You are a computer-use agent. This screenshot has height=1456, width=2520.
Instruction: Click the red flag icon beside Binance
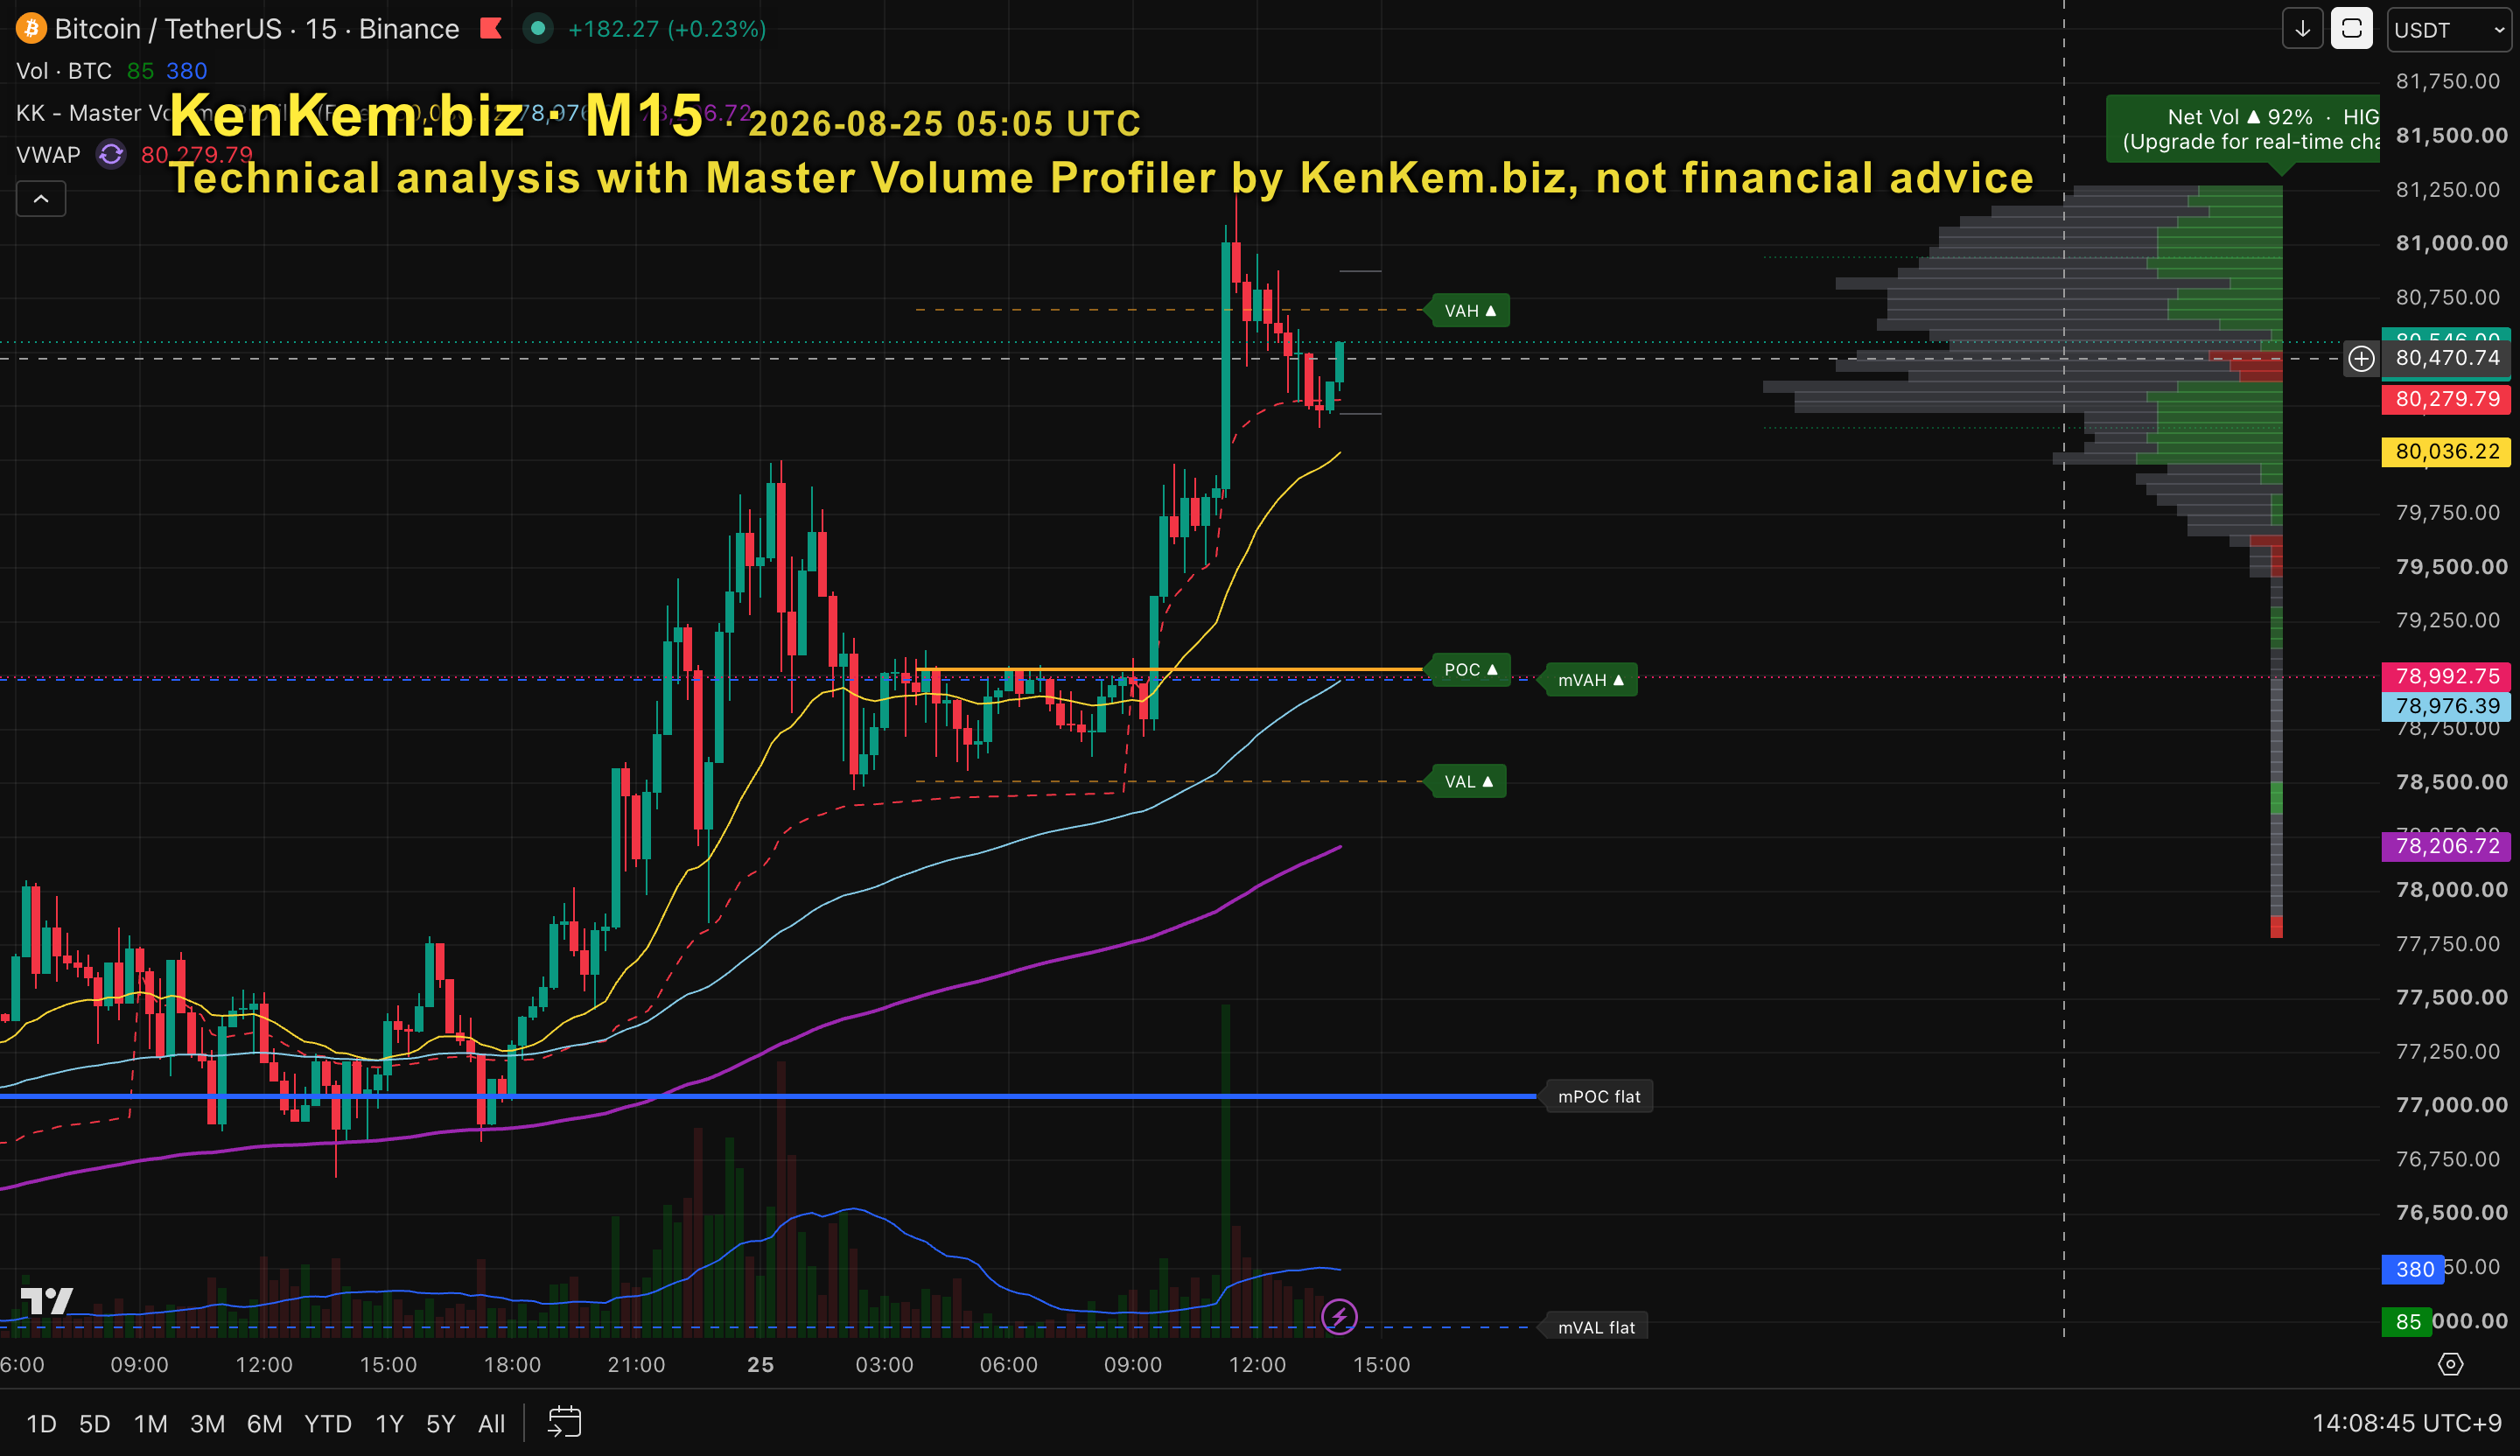click(x=491, y=28)
